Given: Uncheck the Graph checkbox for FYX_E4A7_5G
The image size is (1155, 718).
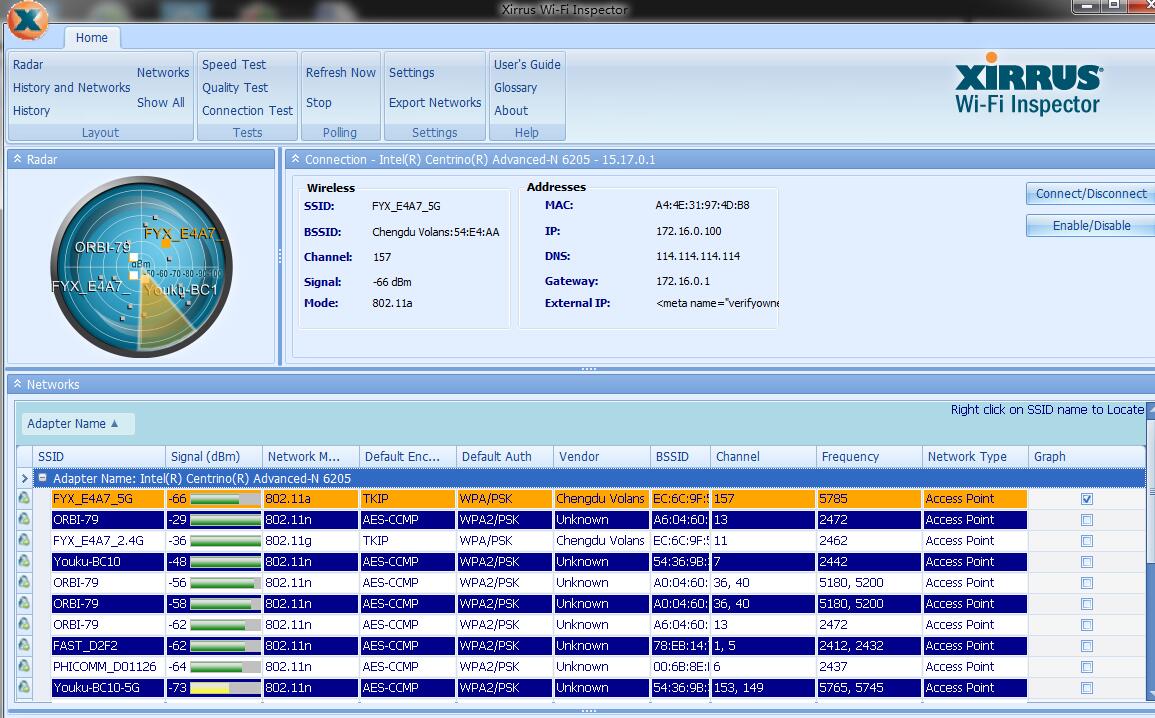Looking at the screenshot, I should coord(1087,499).
